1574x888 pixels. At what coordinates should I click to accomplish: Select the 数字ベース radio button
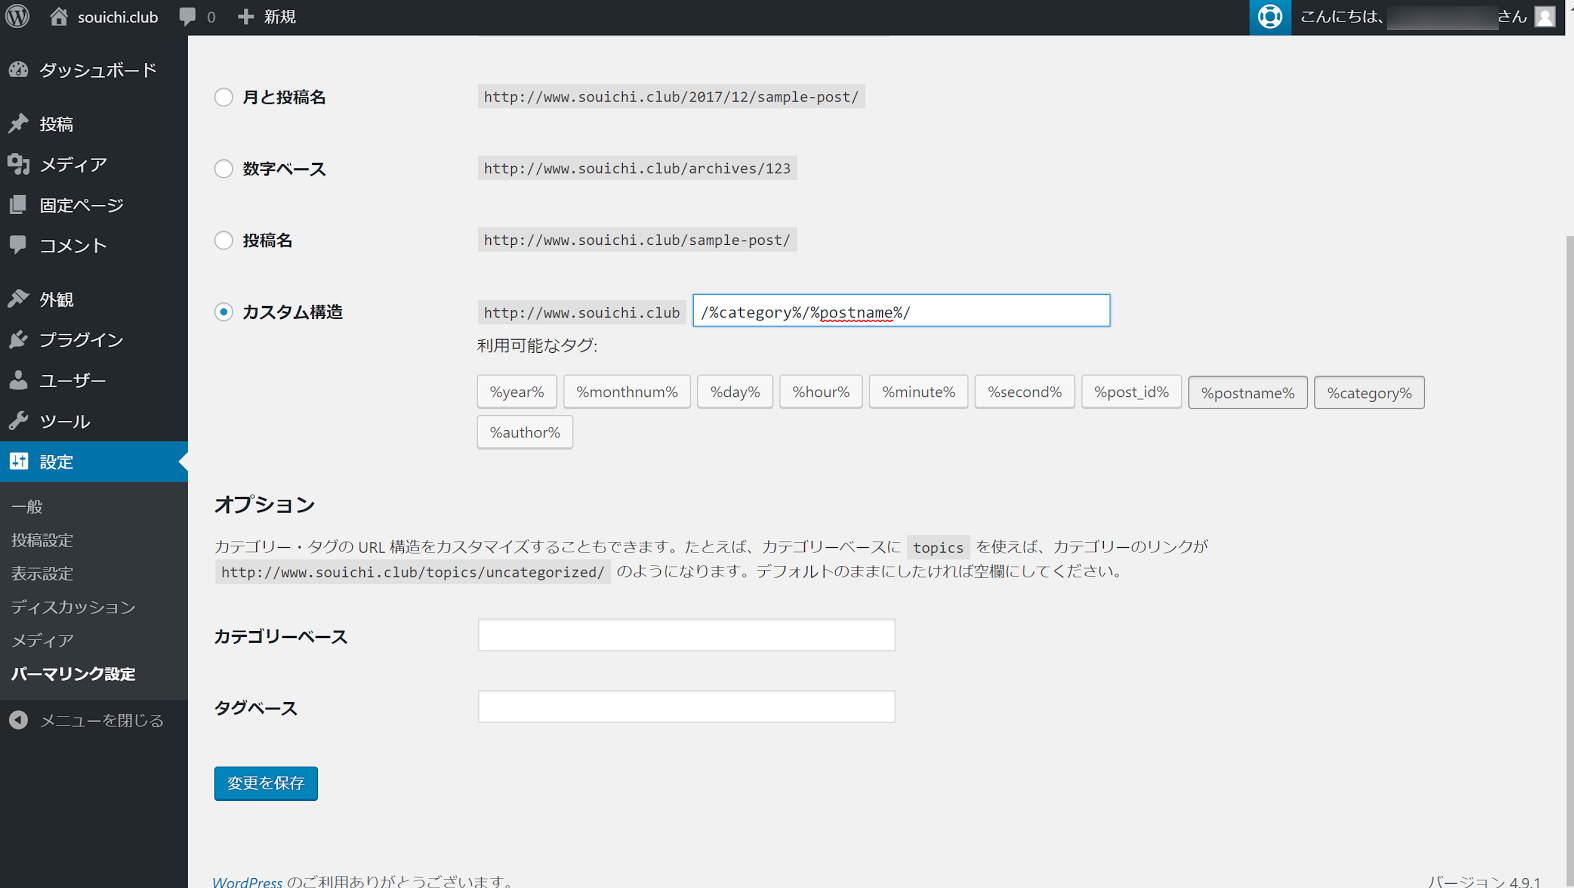coord(224,169)
